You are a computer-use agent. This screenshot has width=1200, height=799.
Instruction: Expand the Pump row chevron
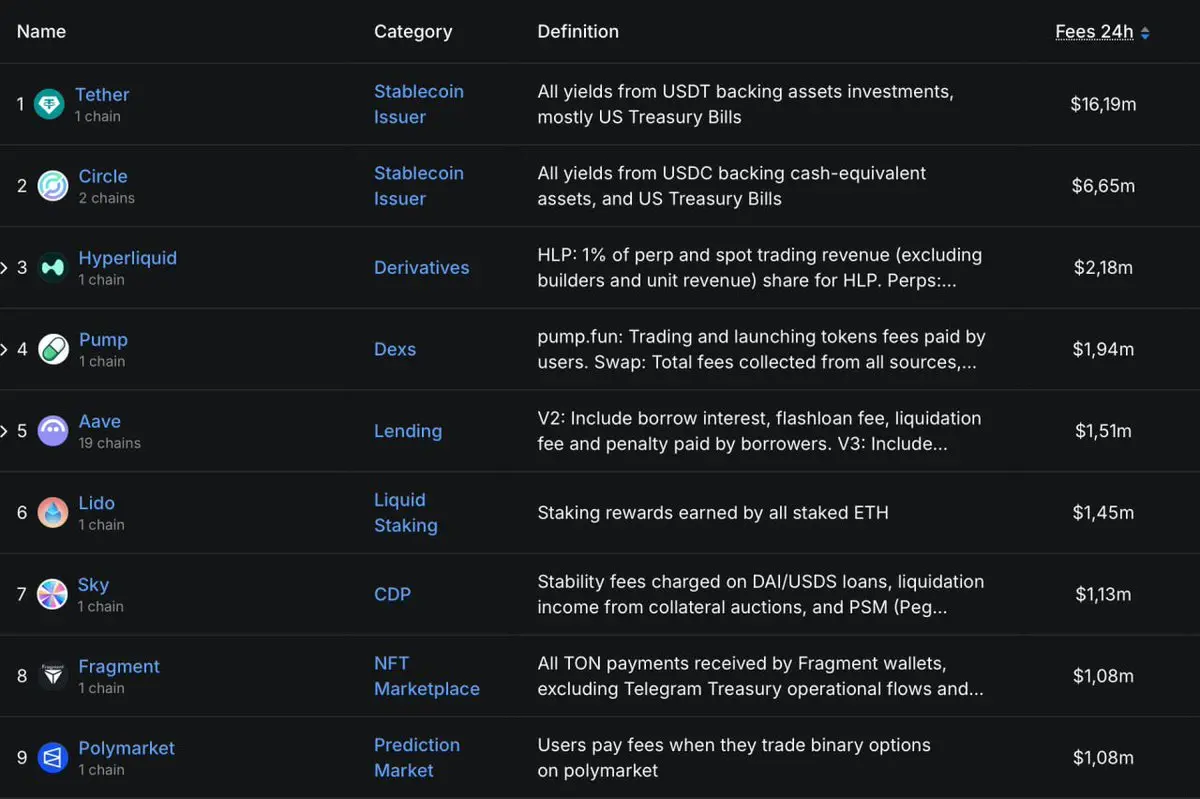coord(5,349)
